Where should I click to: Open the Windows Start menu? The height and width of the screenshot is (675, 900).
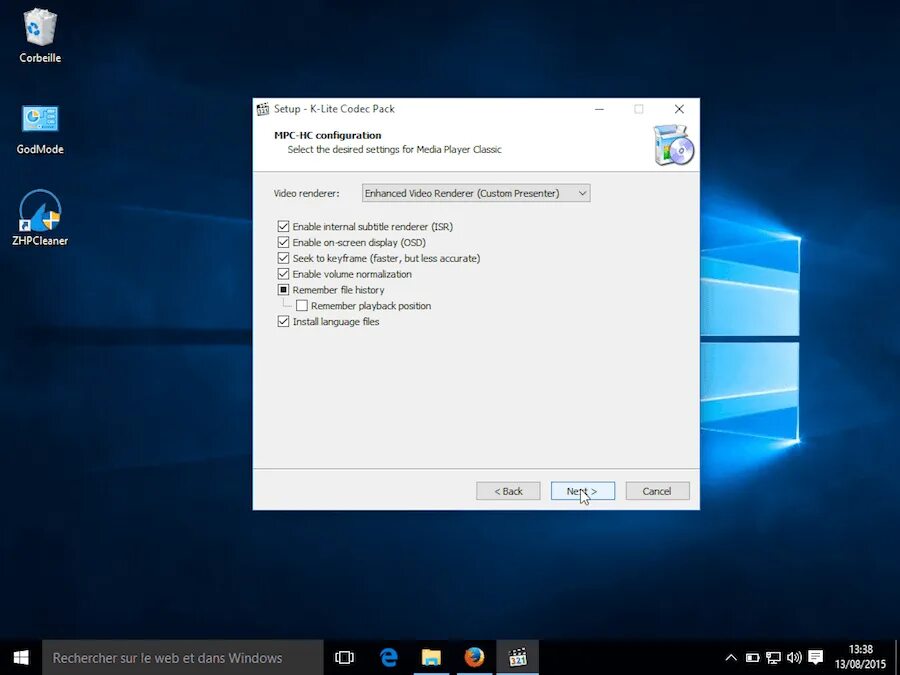21,658
